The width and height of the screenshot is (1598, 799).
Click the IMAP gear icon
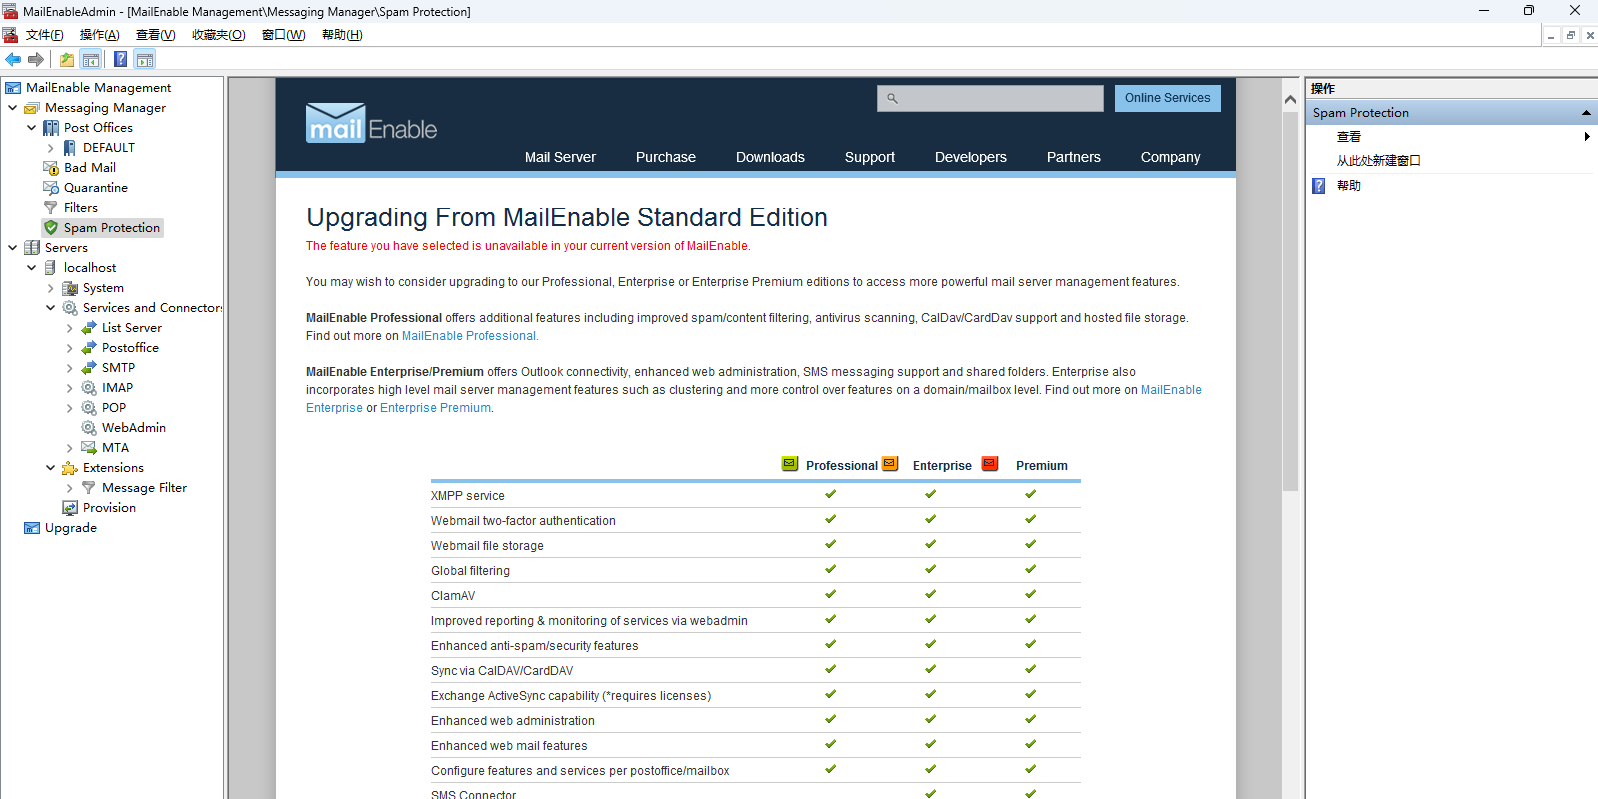pyautogui.click(x=89, y=388)
